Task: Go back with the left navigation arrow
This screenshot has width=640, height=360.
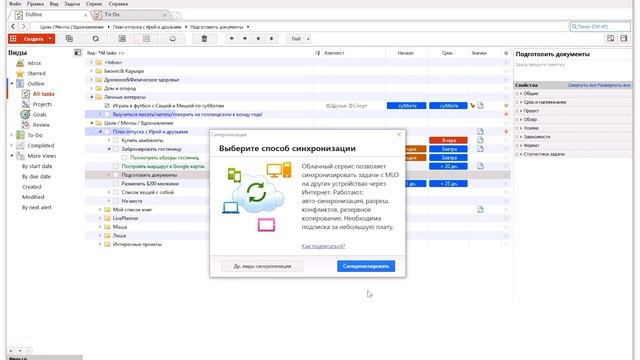Action: pos(13,27)
